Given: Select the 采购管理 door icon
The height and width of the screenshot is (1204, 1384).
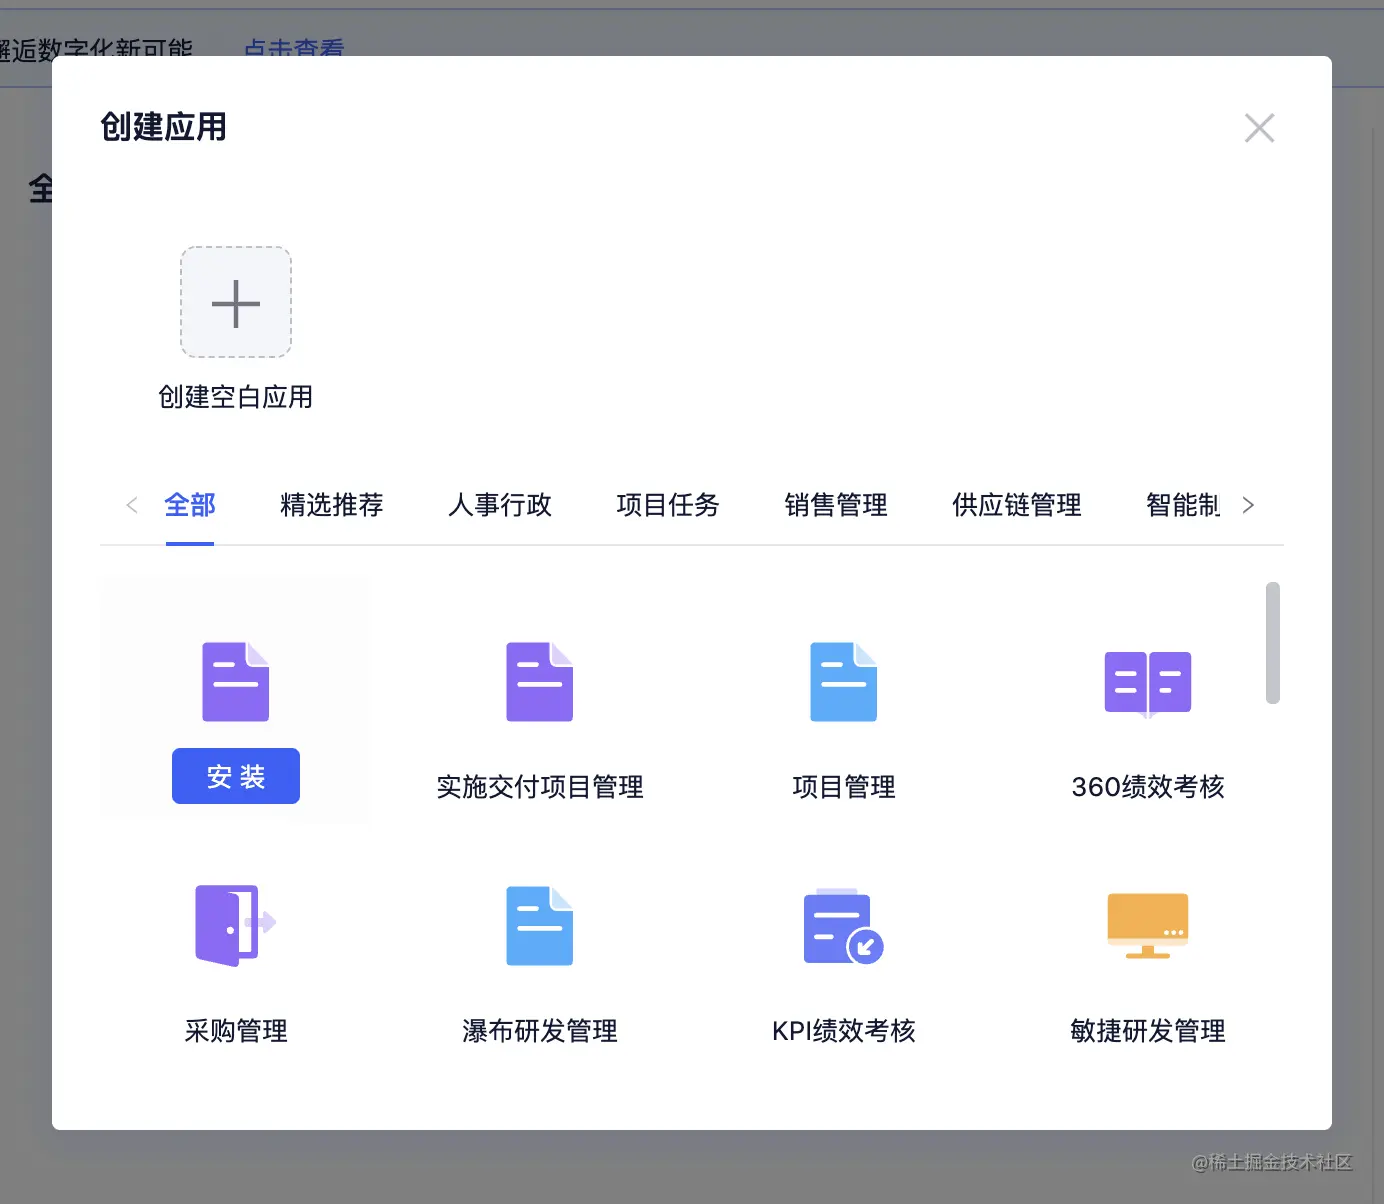Looking at the screenshot, I should [x=236, y=926].
